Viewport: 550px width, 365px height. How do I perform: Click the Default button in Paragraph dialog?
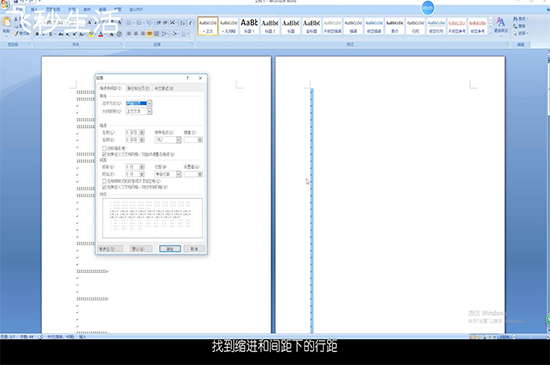pos(141,249)
